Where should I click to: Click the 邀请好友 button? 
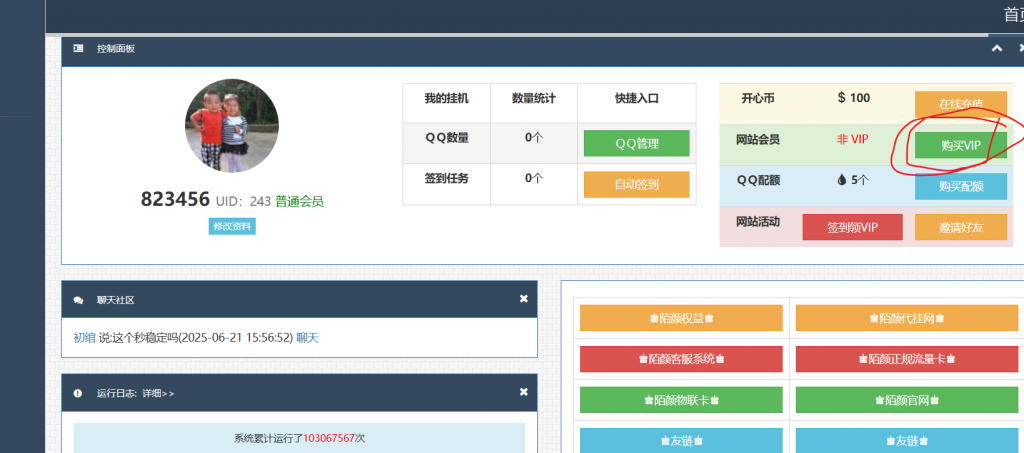point(960,227)
